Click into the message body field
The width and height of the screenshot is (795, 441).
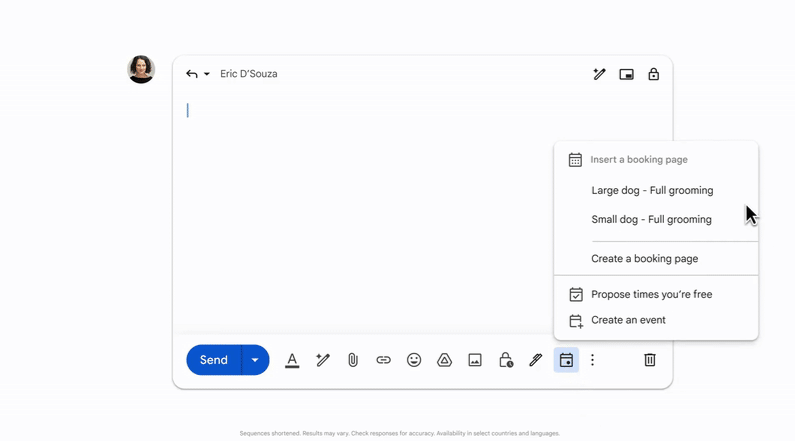423,213
